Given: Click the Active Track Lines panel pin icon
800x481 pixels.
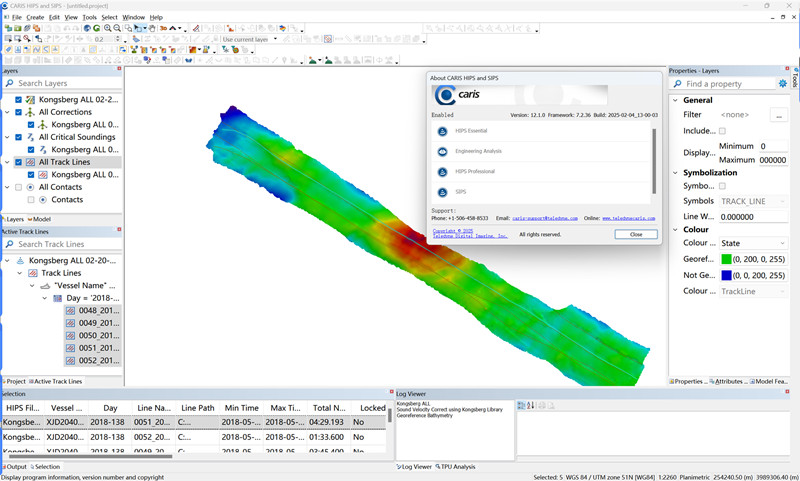Looking at the screenshot, I should [119, 230].
